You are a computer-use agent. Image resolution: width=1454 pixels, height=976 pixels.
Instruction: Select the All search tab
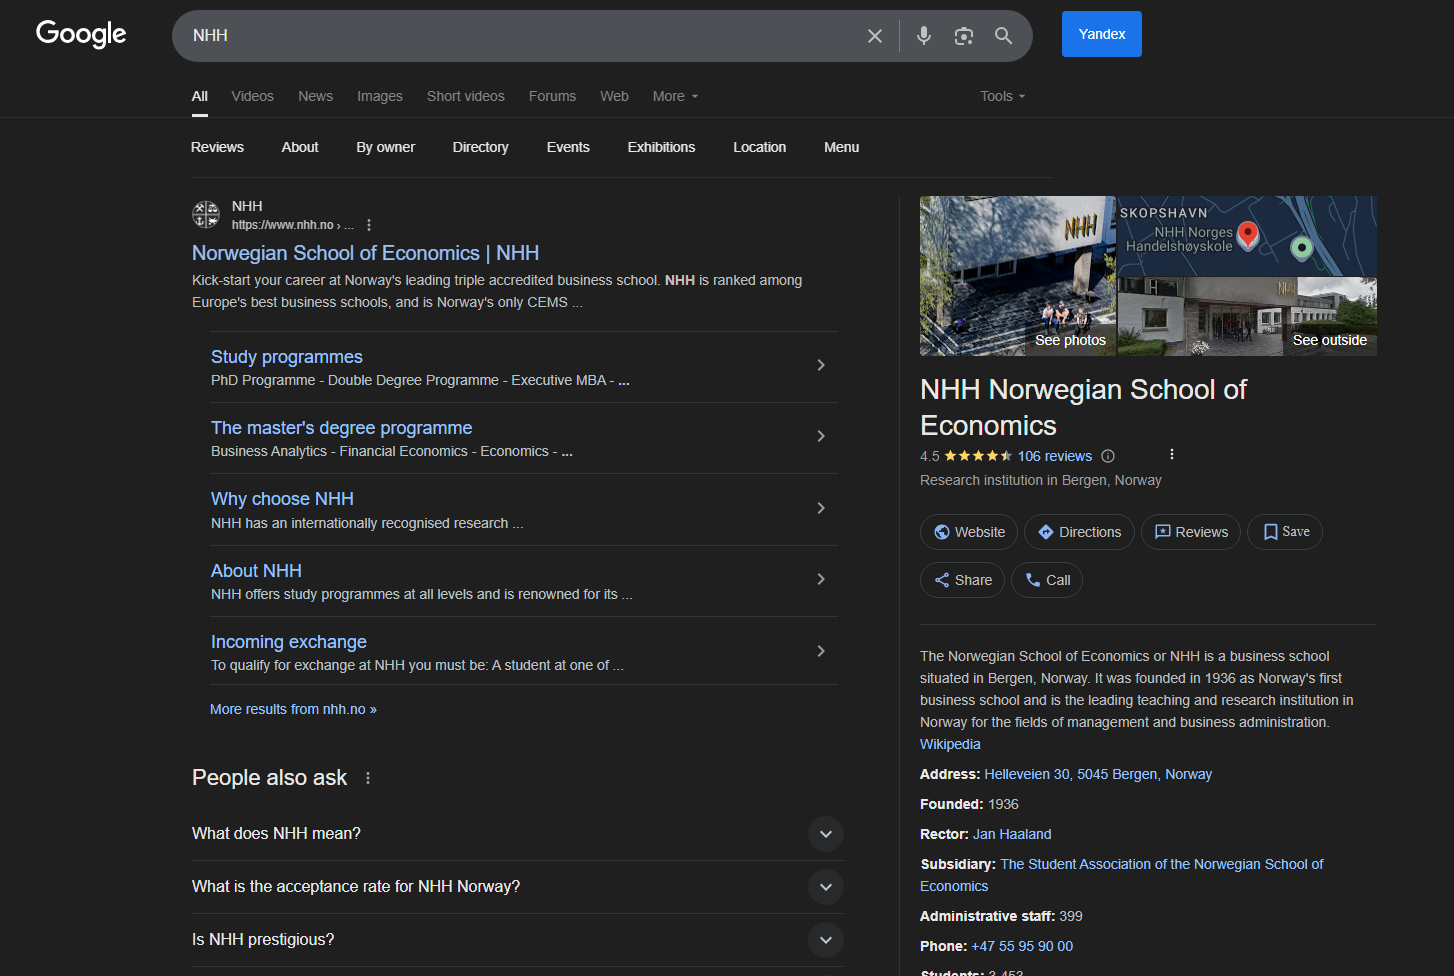click(200, 96)
